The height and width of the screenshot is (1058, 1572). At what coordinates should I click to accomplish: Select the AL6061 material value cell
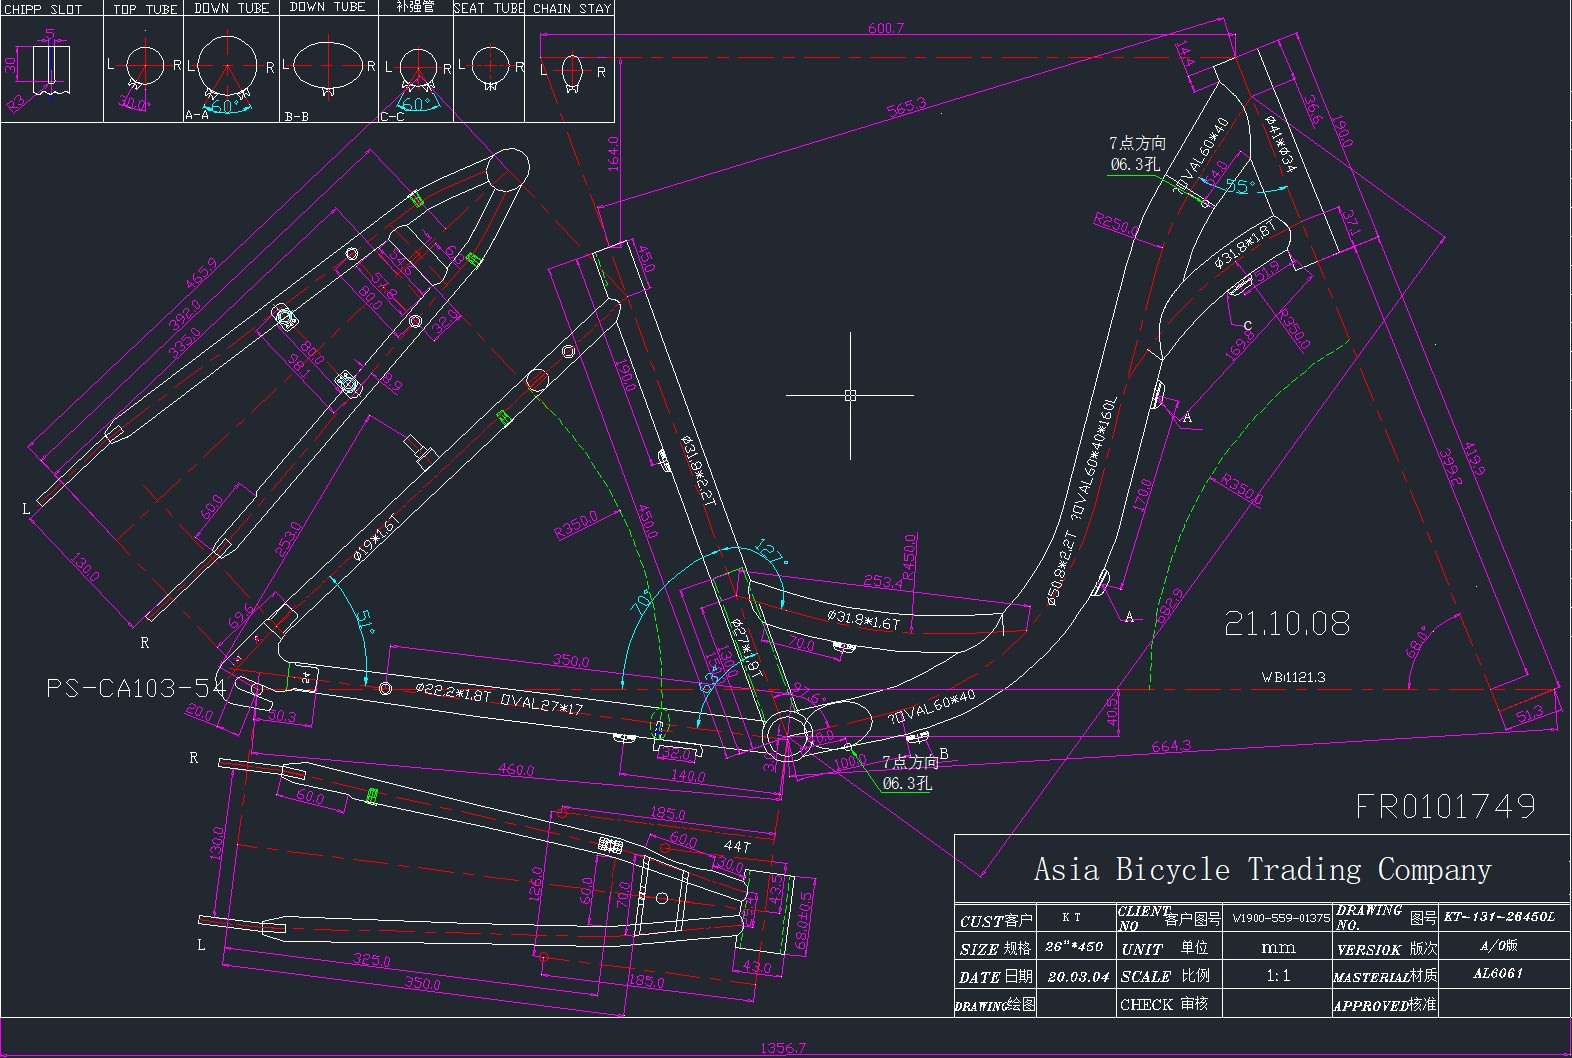click(x=1499, y=974)
